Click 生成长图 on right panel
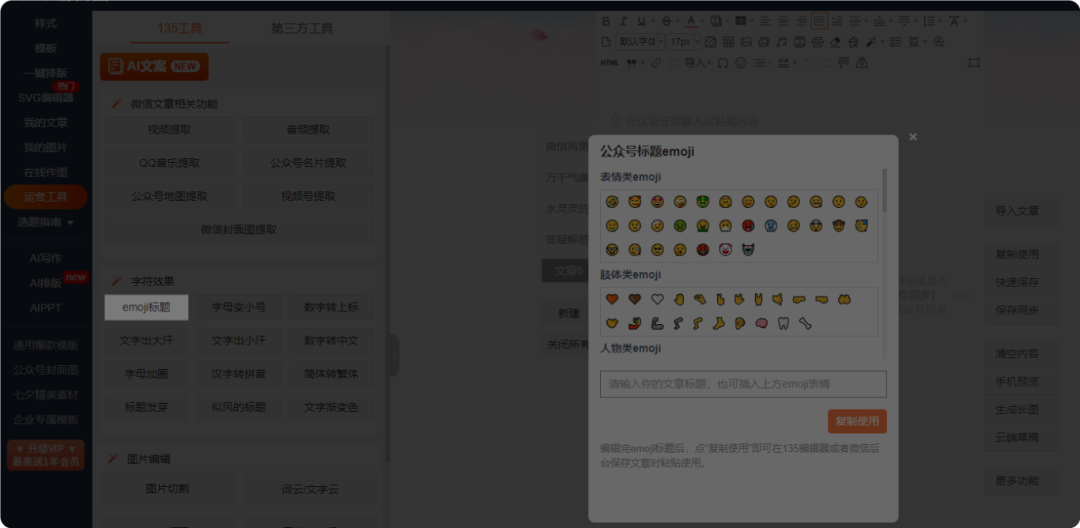This screenshot has width=1080, height=528. (x=1017, y=410)
